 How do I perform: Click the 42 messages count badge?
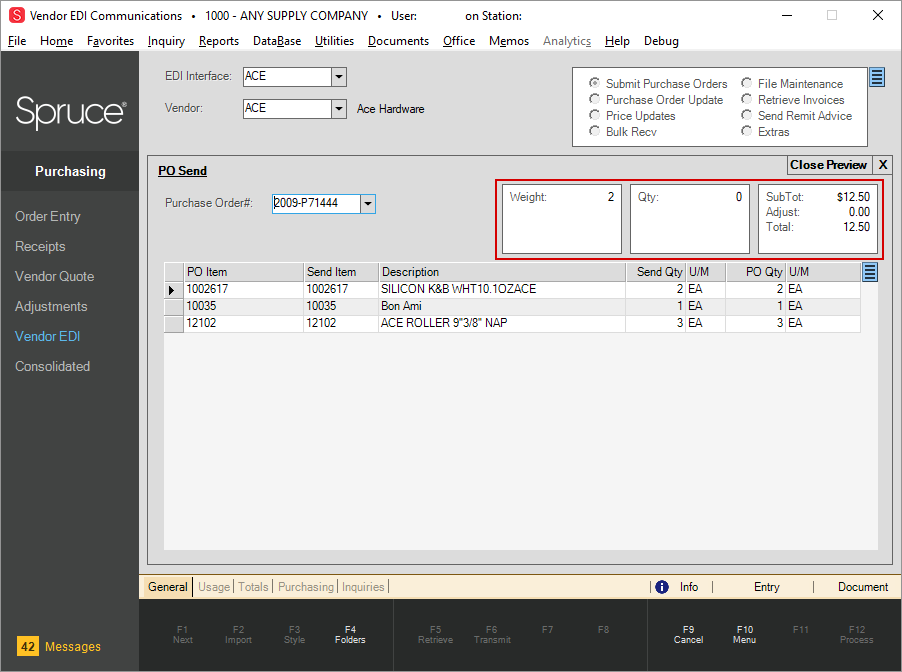[x=28, y=646]
